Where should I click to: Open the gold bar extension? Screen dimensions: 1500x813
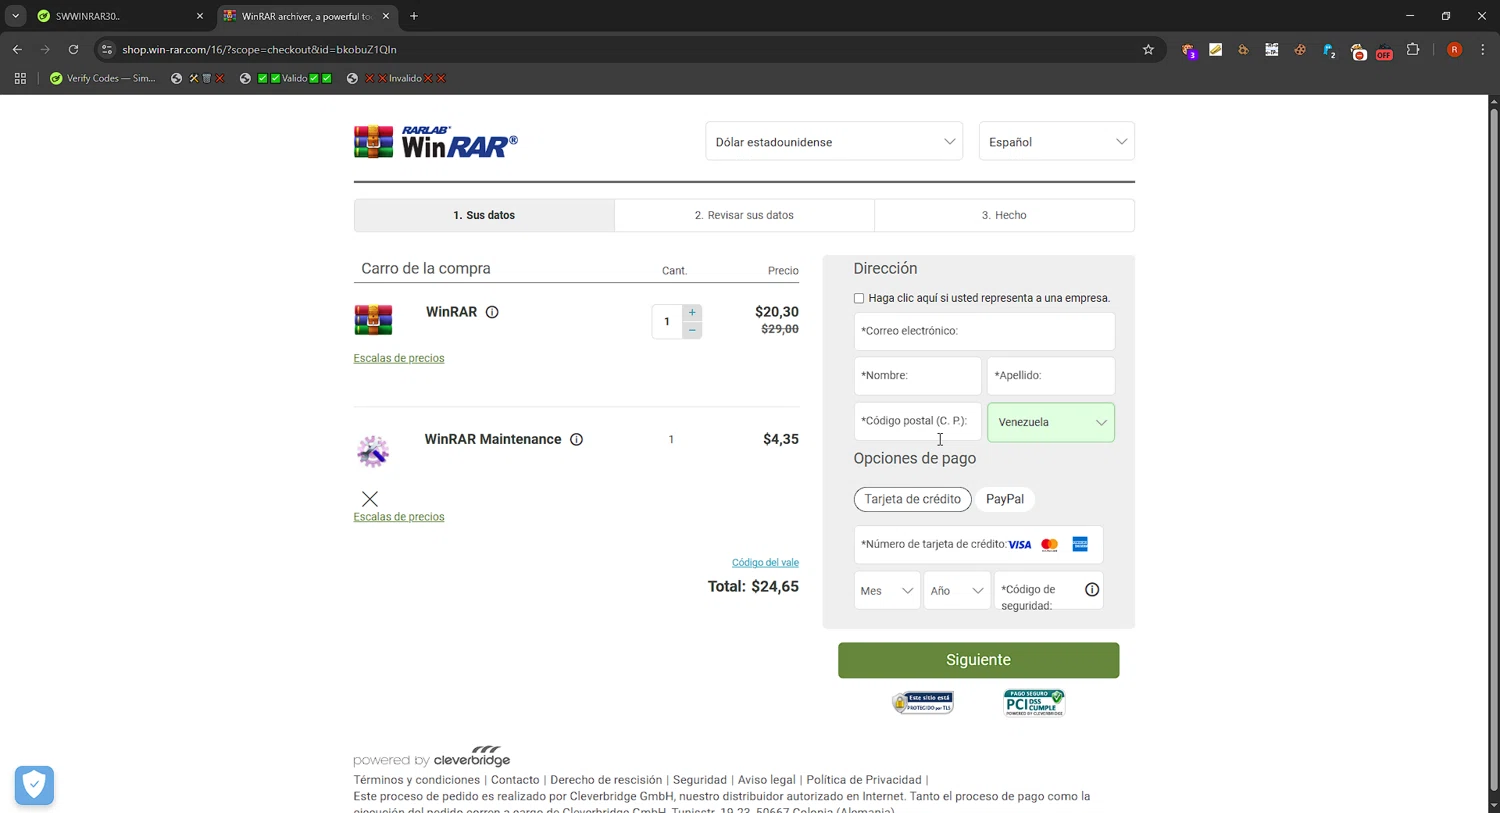click(x=1216, y=49)
